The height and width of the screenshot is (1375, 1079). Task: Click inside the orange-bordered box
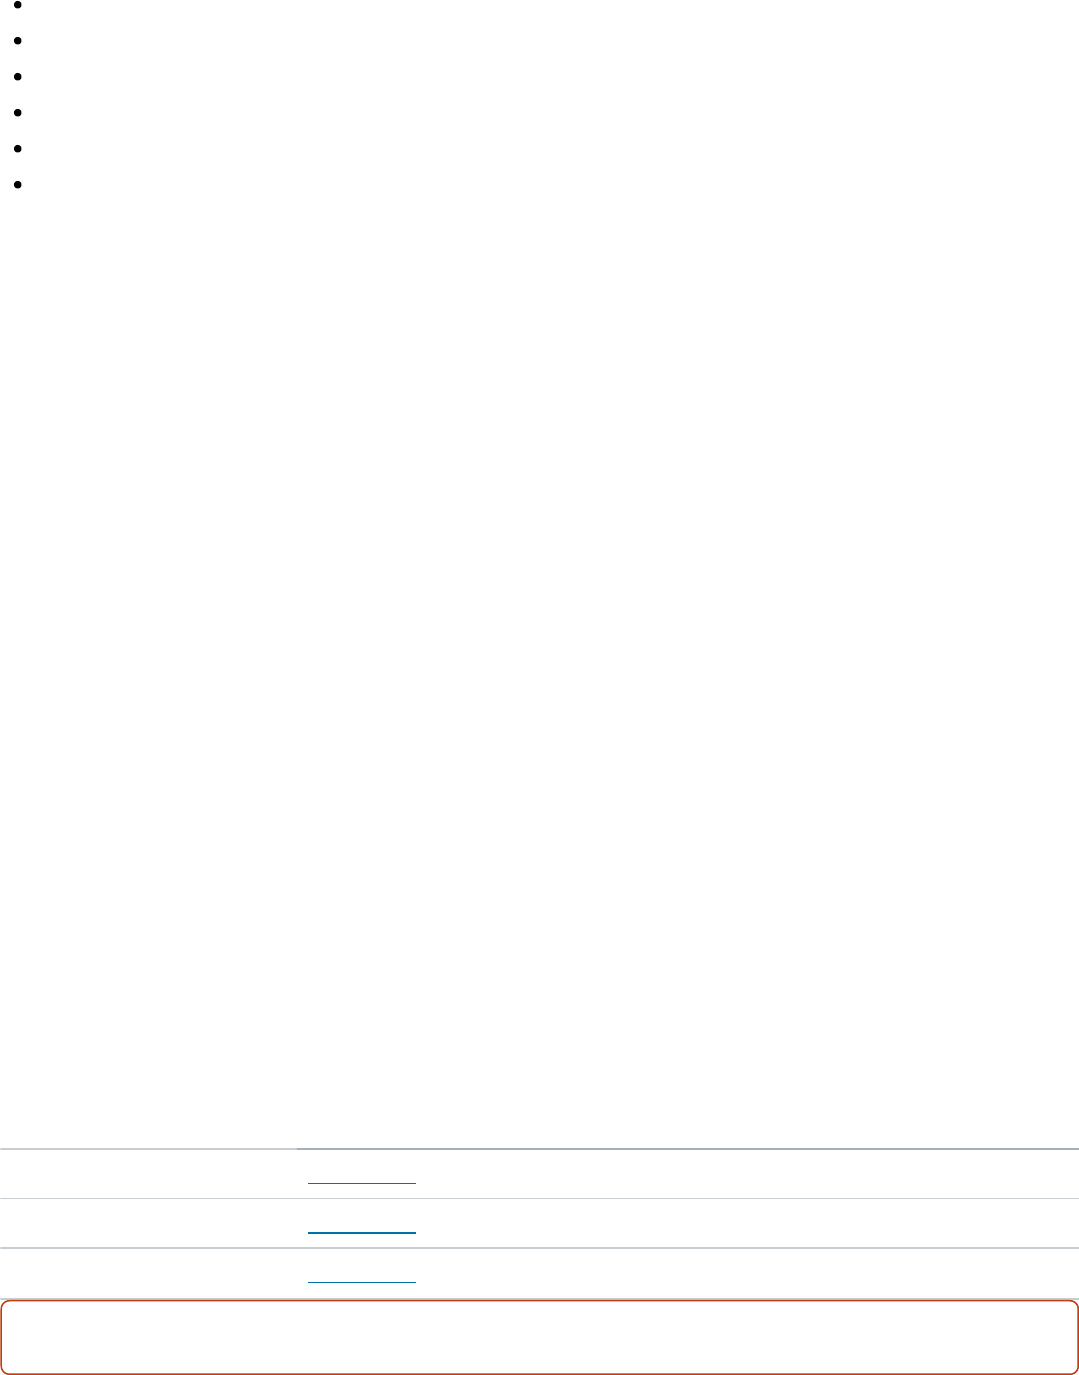tap(539, 1337)
